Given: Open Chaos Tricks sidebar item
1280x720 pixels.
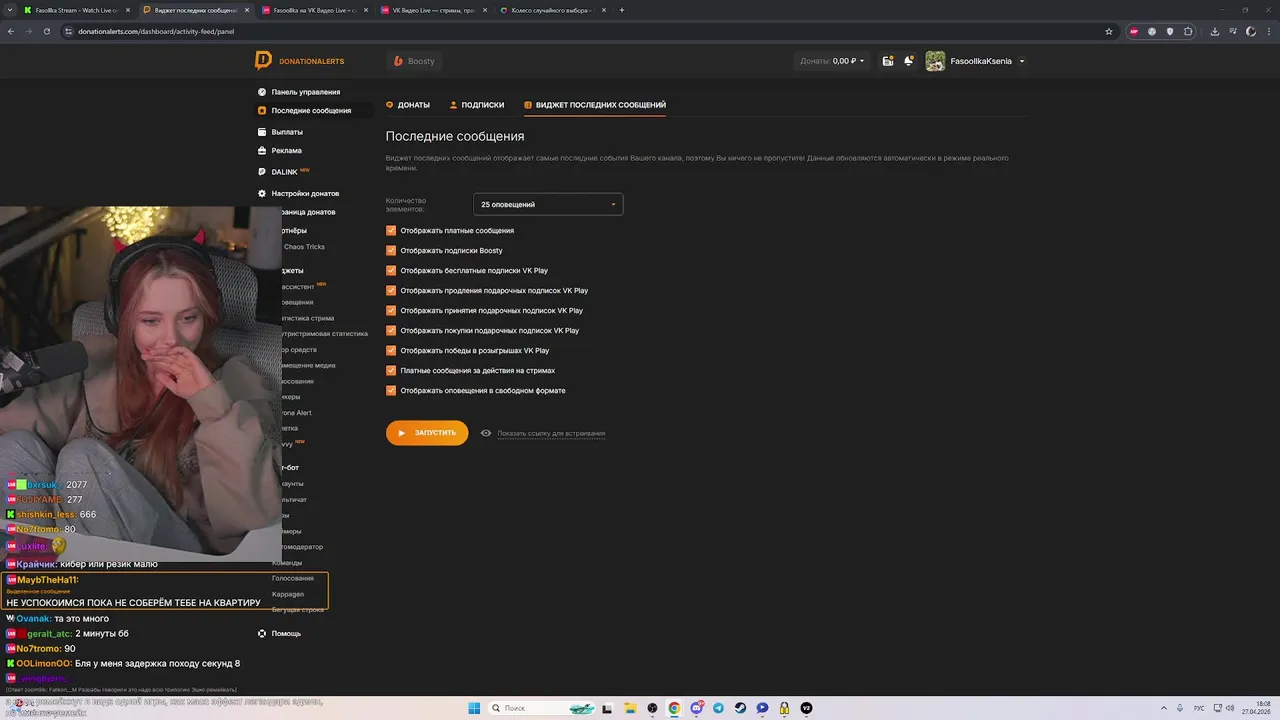Looking at the screenshot, I should (304, 247).
